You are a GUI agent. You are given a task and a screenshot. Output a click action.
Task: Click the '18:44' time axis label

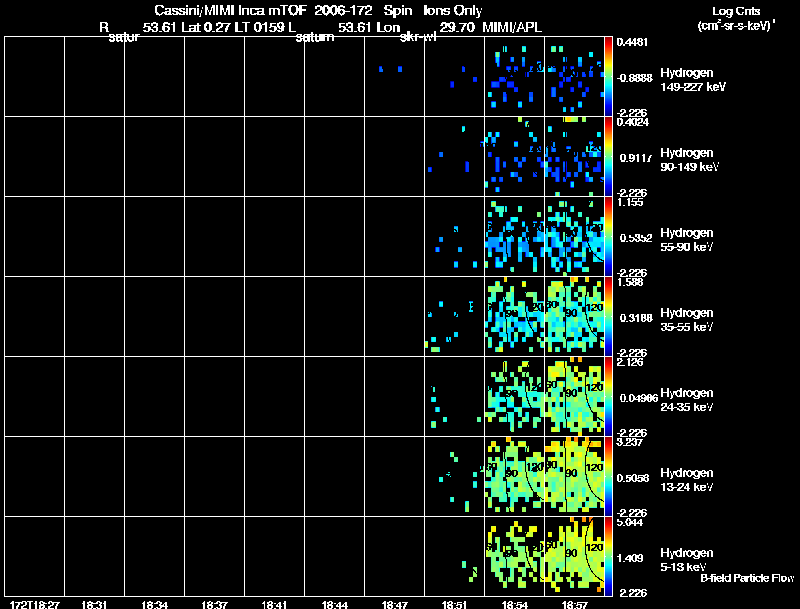pos(335,604)
